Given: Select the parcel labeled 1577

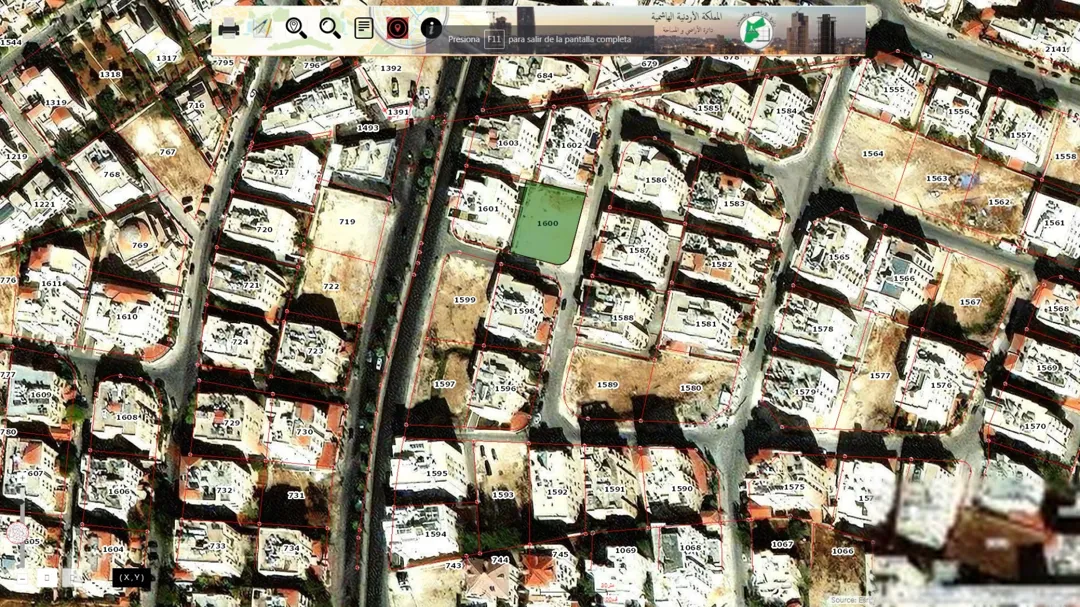Looking at the screenshot, I should 880,375.
